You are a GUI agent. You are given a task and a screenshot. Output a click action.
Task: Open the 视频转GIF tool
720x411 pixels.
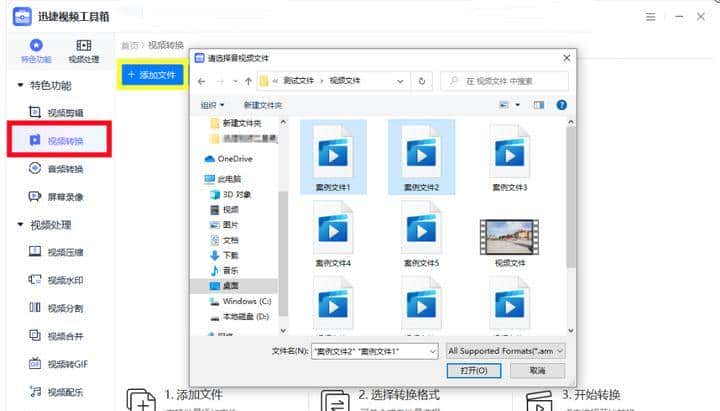[x=58, y=364]
